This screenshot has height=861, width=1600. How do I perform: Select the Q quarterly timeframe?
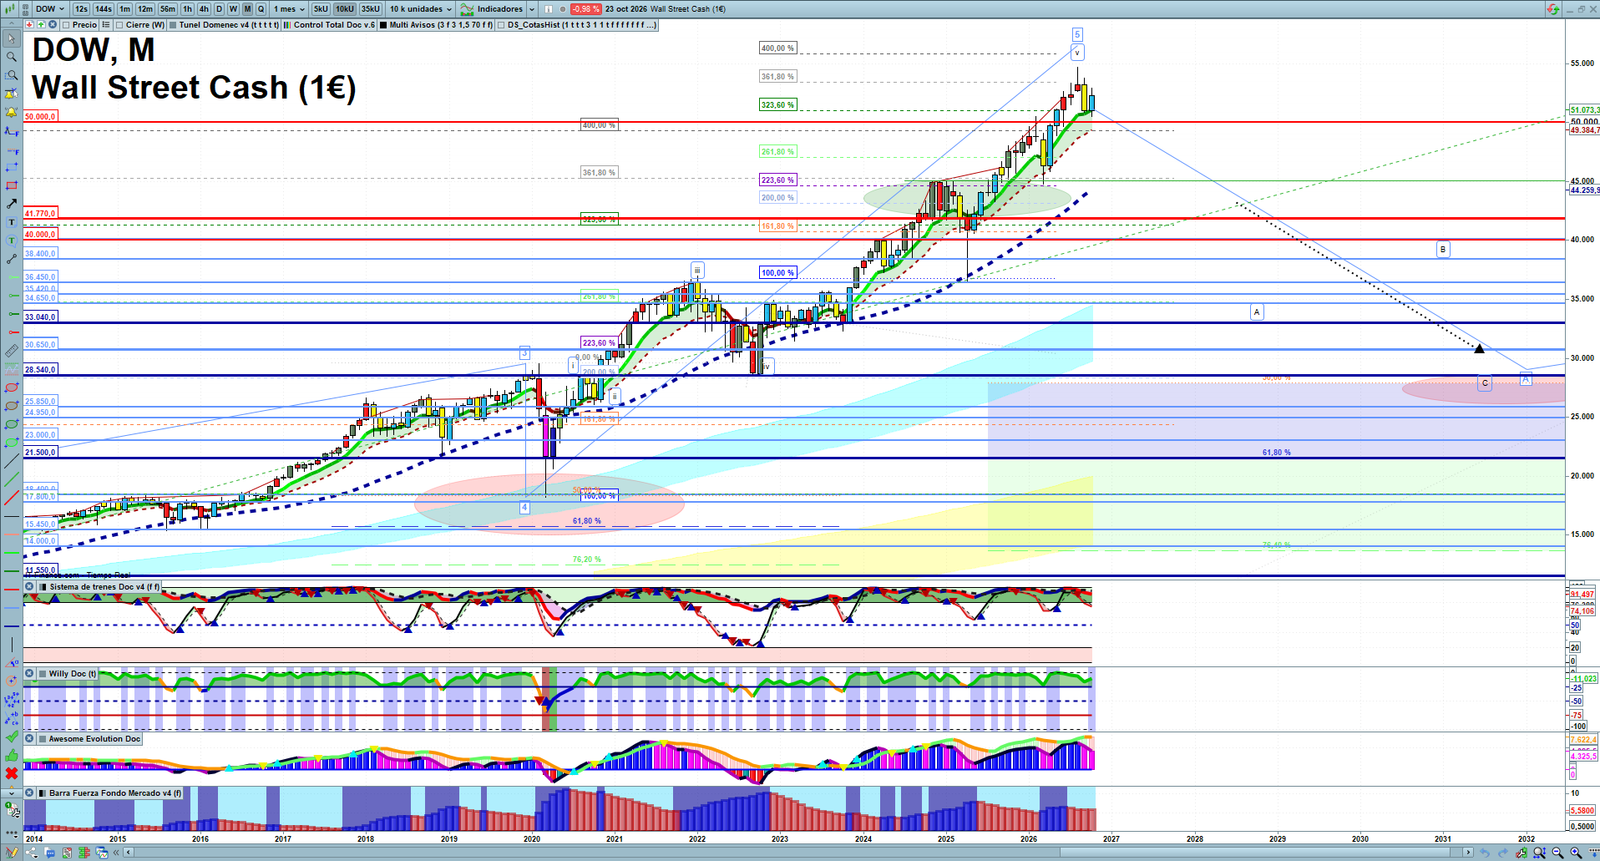click(x=261, y=9)
